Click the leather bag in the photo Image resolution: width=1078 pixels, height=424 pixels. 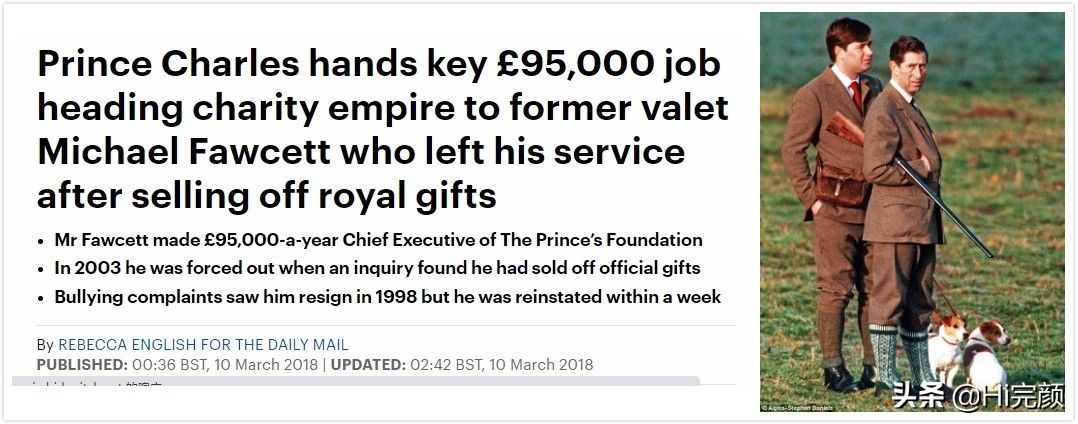[840, 185]
